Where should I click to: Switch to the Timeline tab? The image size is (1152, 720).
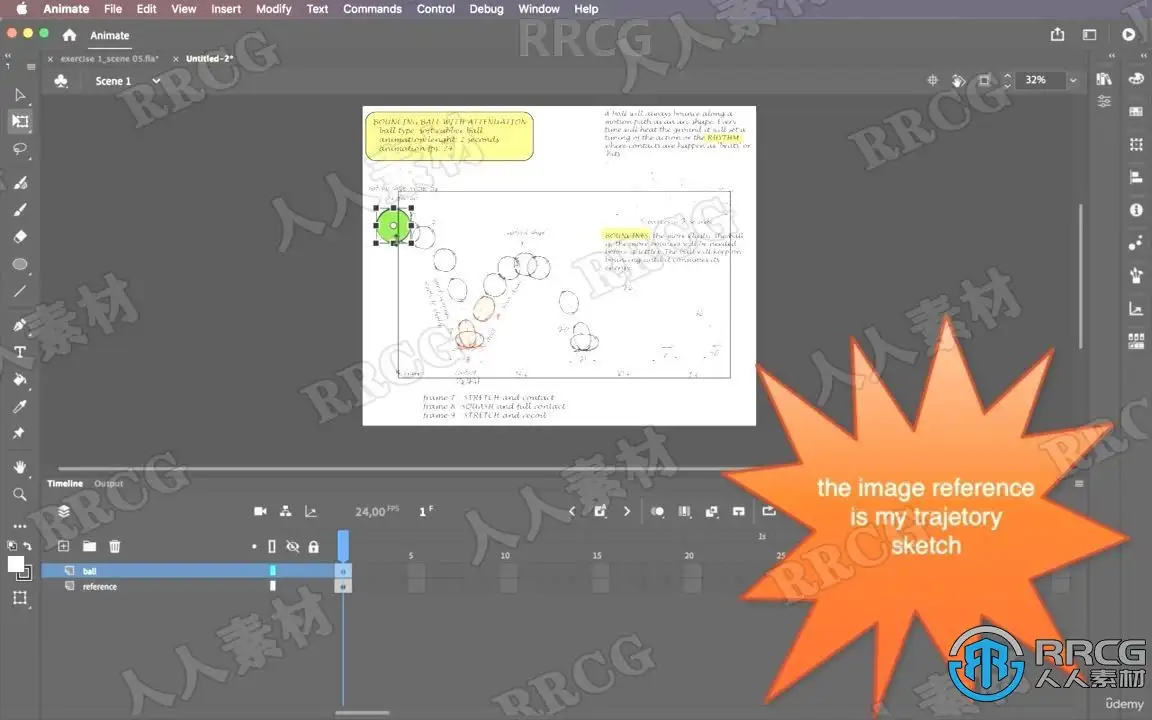coord(65,483)
